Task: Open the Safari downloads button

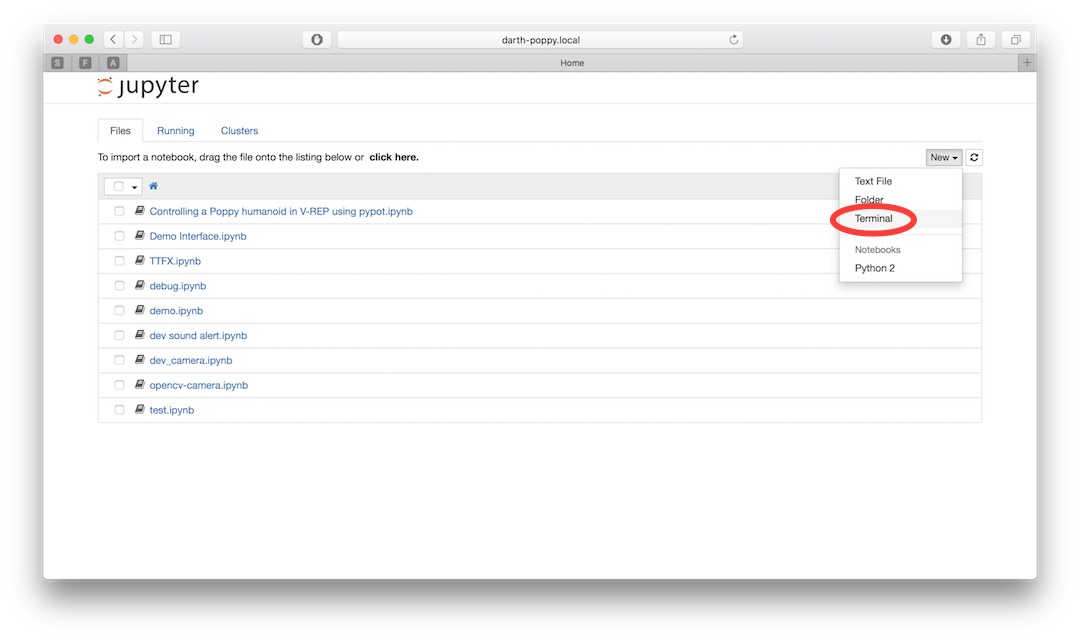Action: click(x=946, y=39)
